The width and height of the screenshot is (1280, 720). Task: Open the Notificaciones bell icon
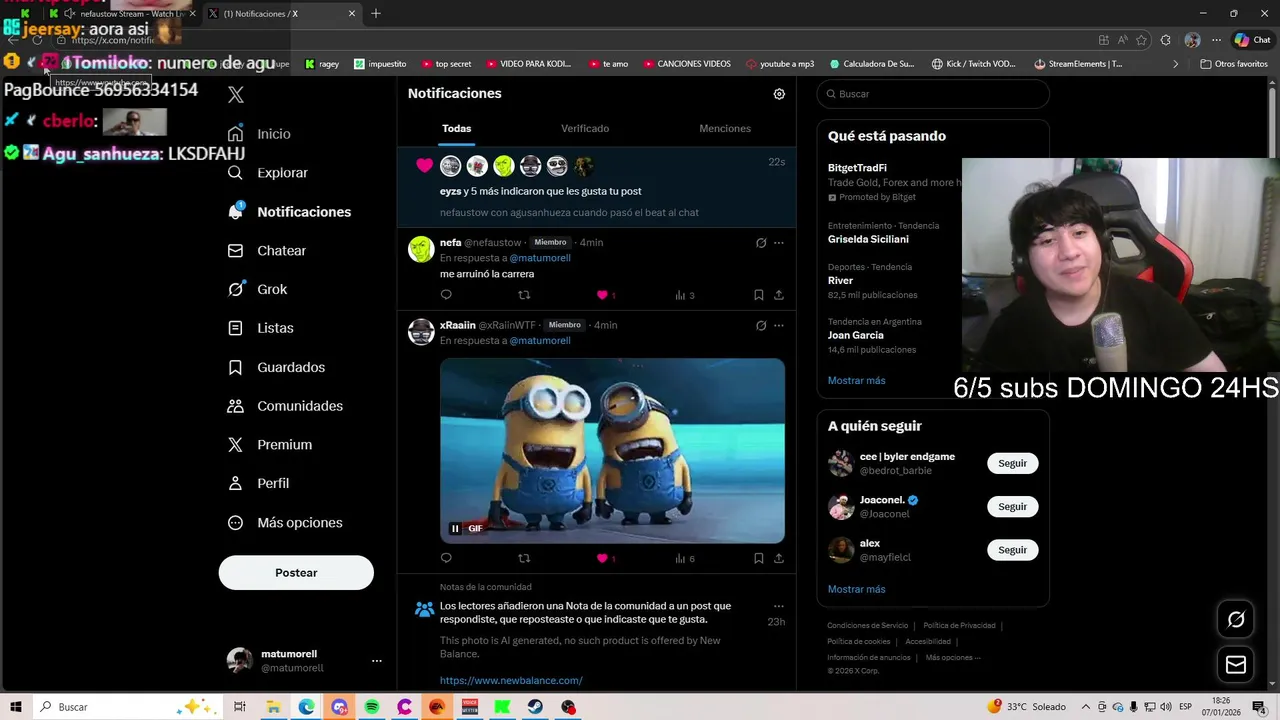[235, 211]
